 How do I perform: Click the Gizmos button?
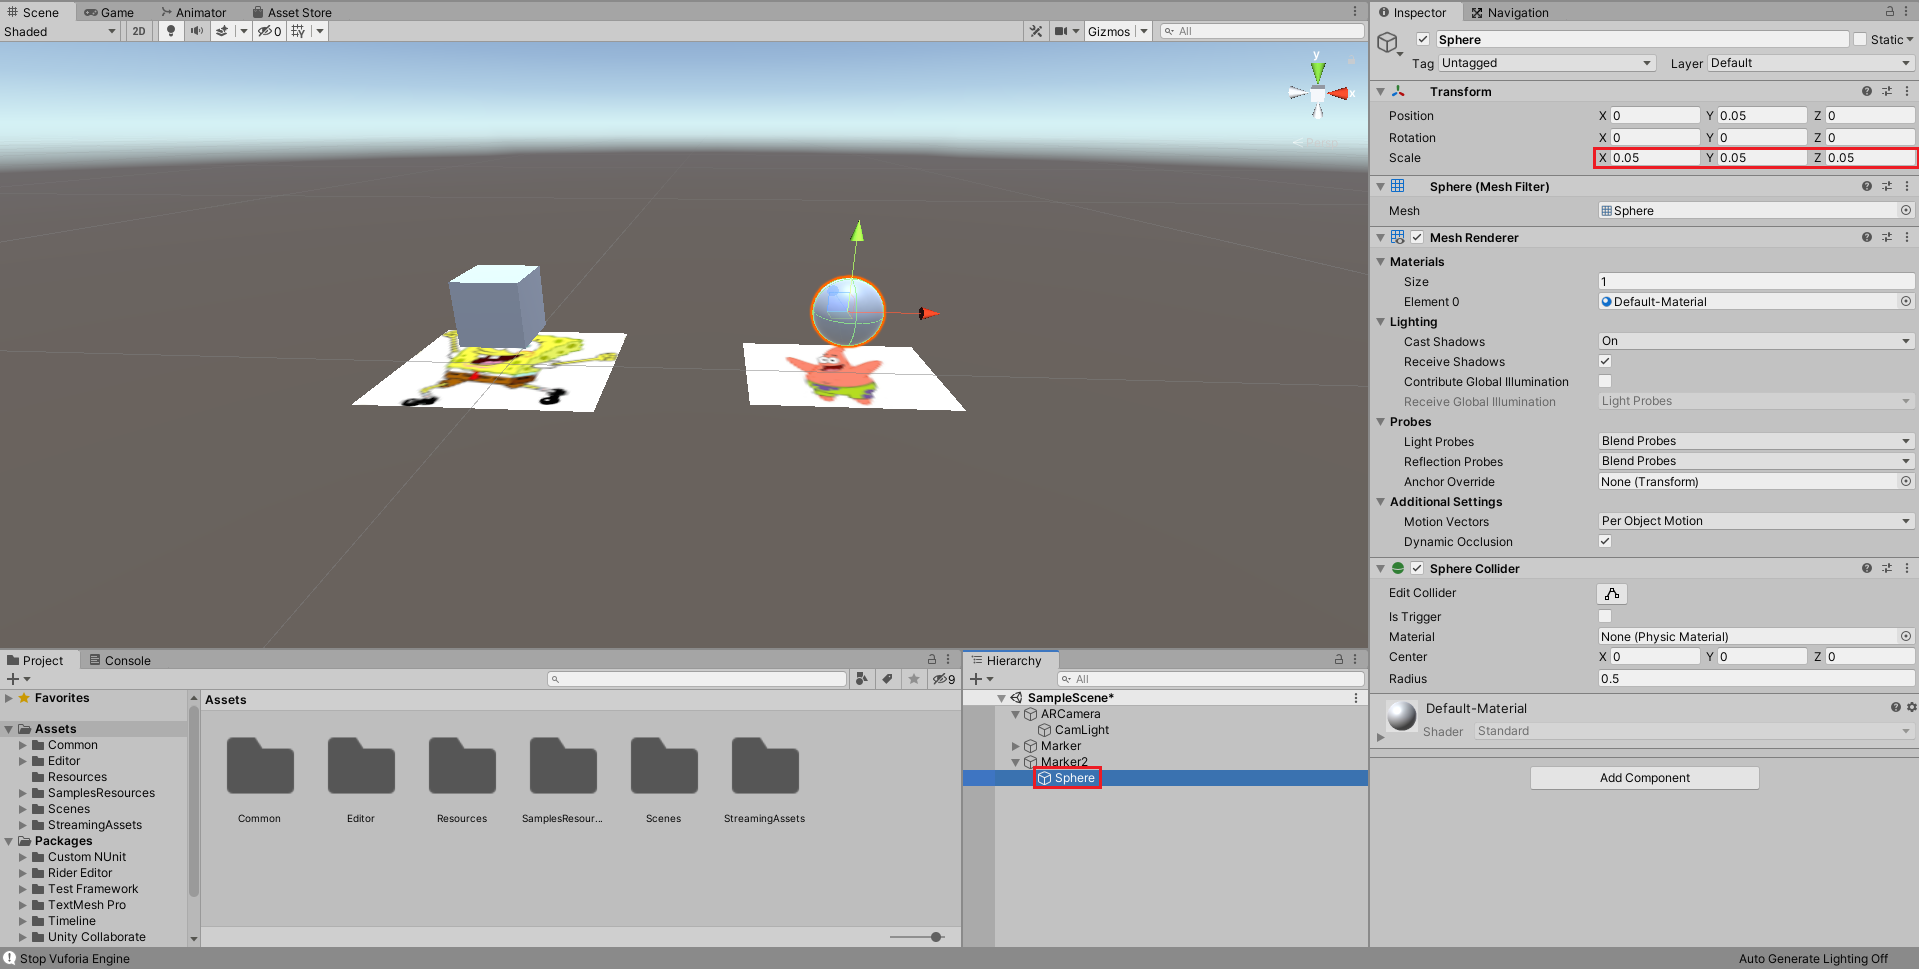[x=1109, y=31]
